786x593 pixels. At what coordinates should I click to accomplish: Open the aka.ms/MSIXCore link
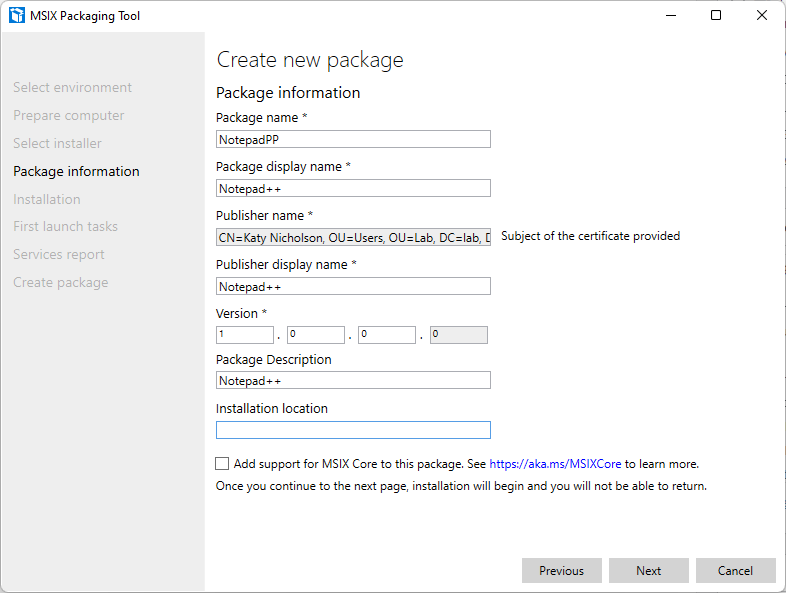point(555,464)
